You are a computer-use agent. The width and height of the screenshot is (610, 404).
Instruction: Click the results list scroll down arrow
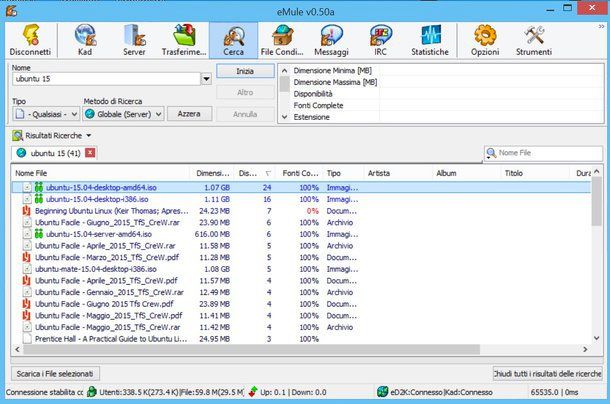pos(597,338)
